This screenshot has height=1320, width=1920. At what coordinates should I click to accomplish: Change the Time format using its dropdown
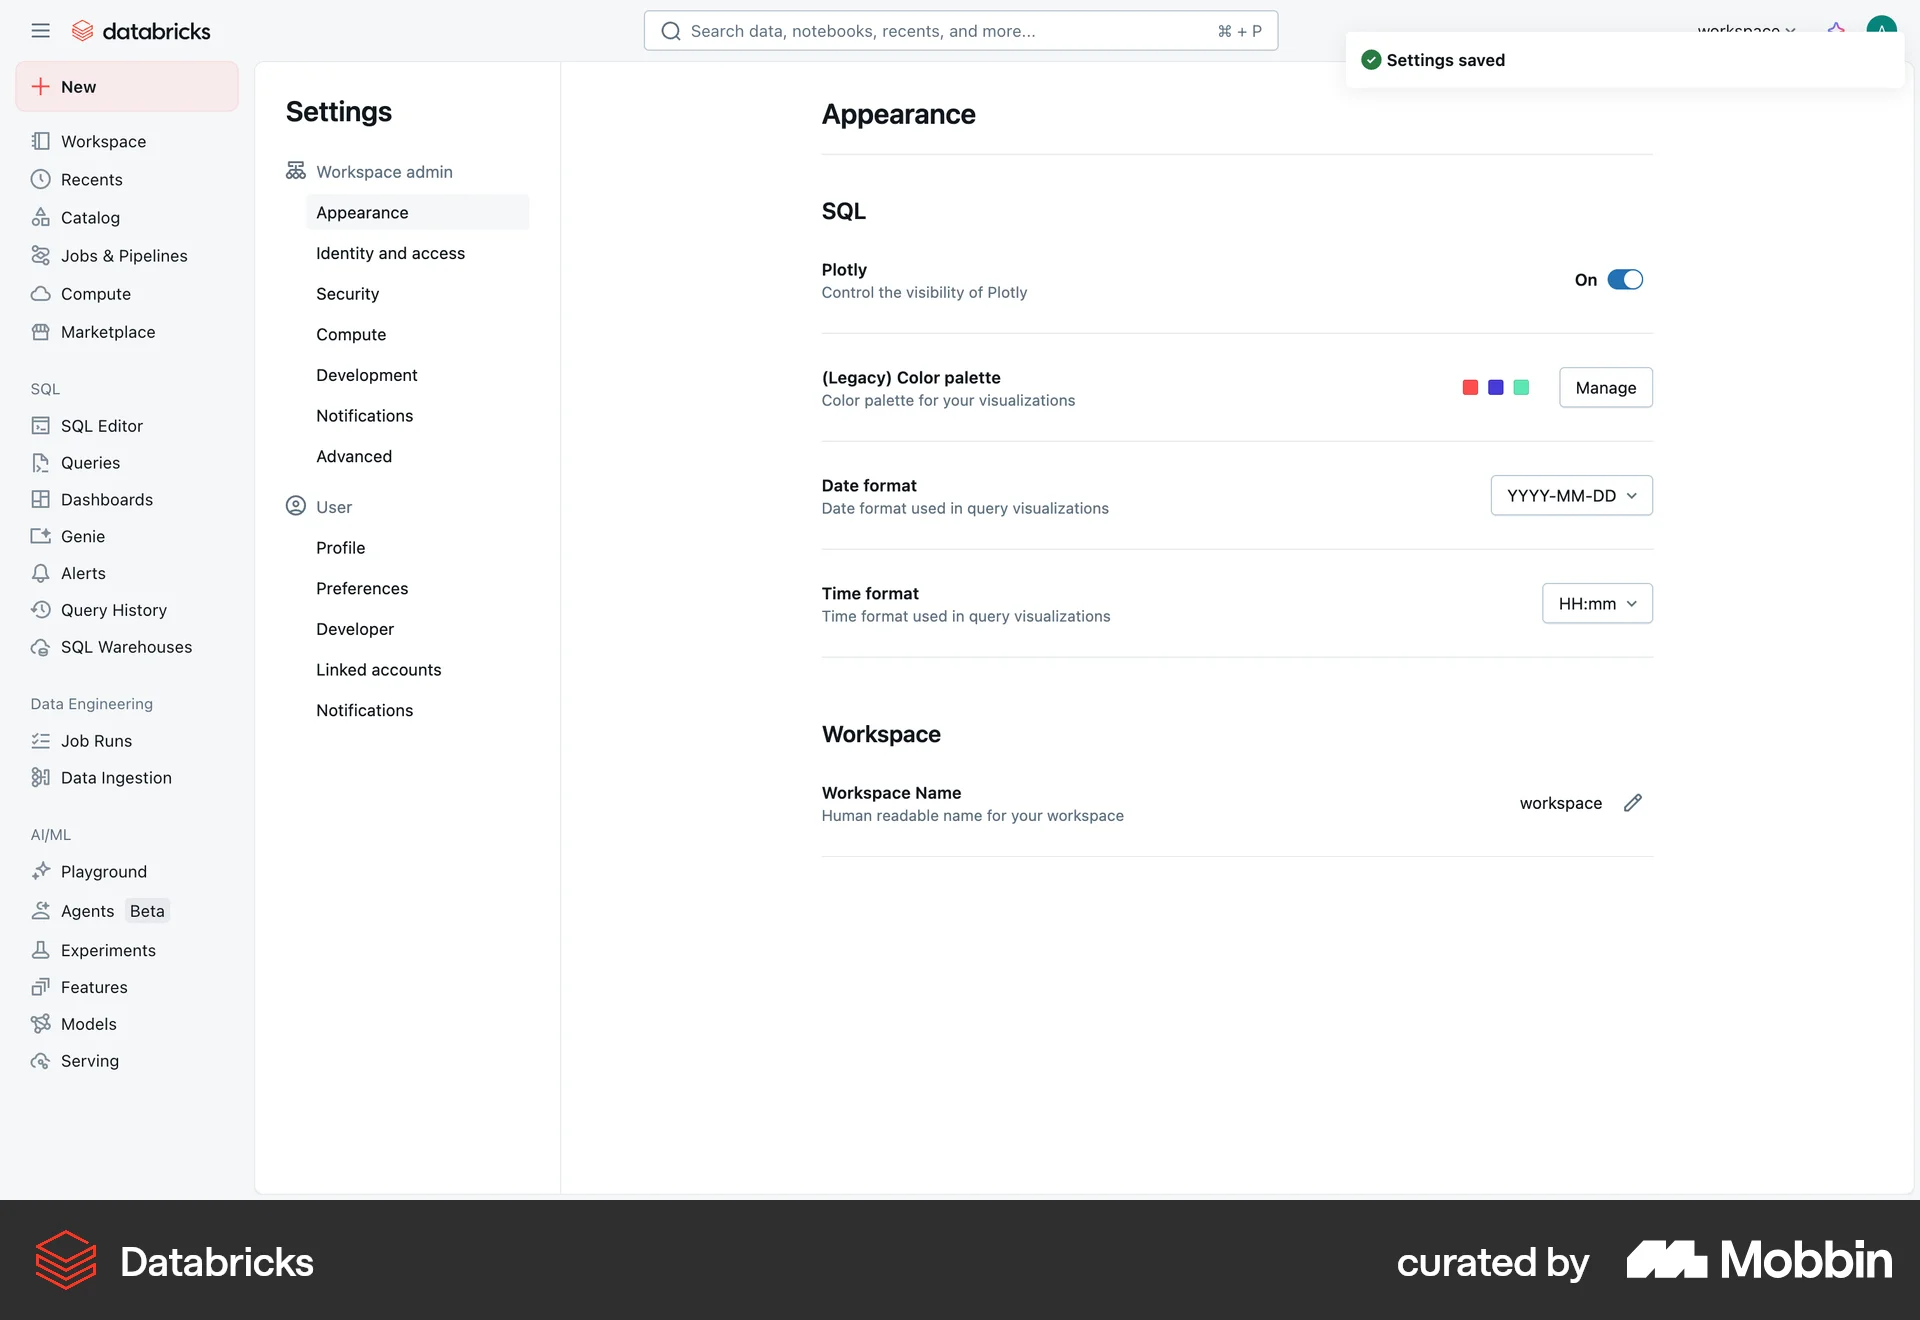click(x=1596, y=603)
